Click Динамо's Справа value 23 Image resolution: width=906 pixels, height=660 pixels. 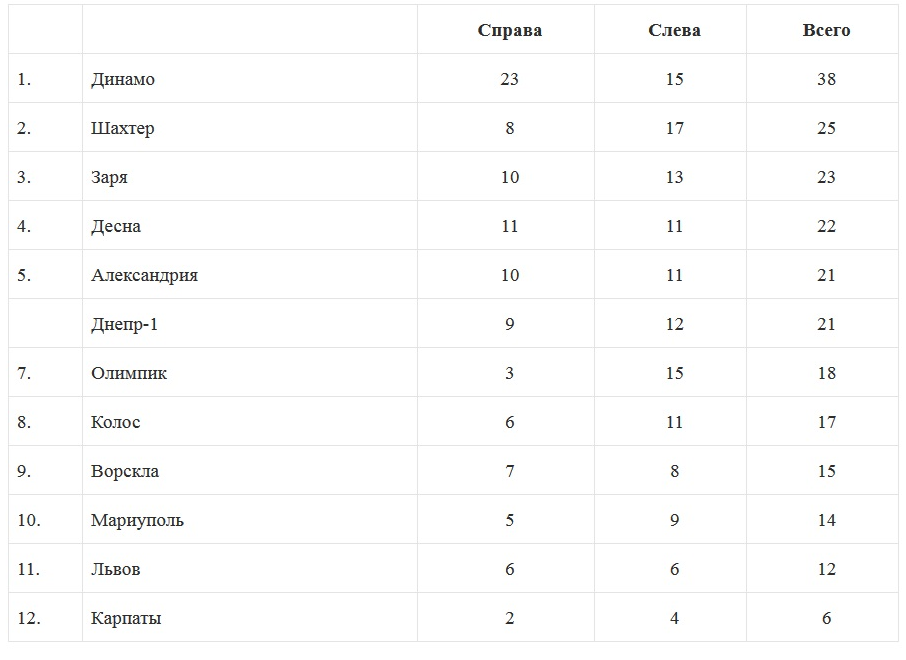[x=509, y=79]
